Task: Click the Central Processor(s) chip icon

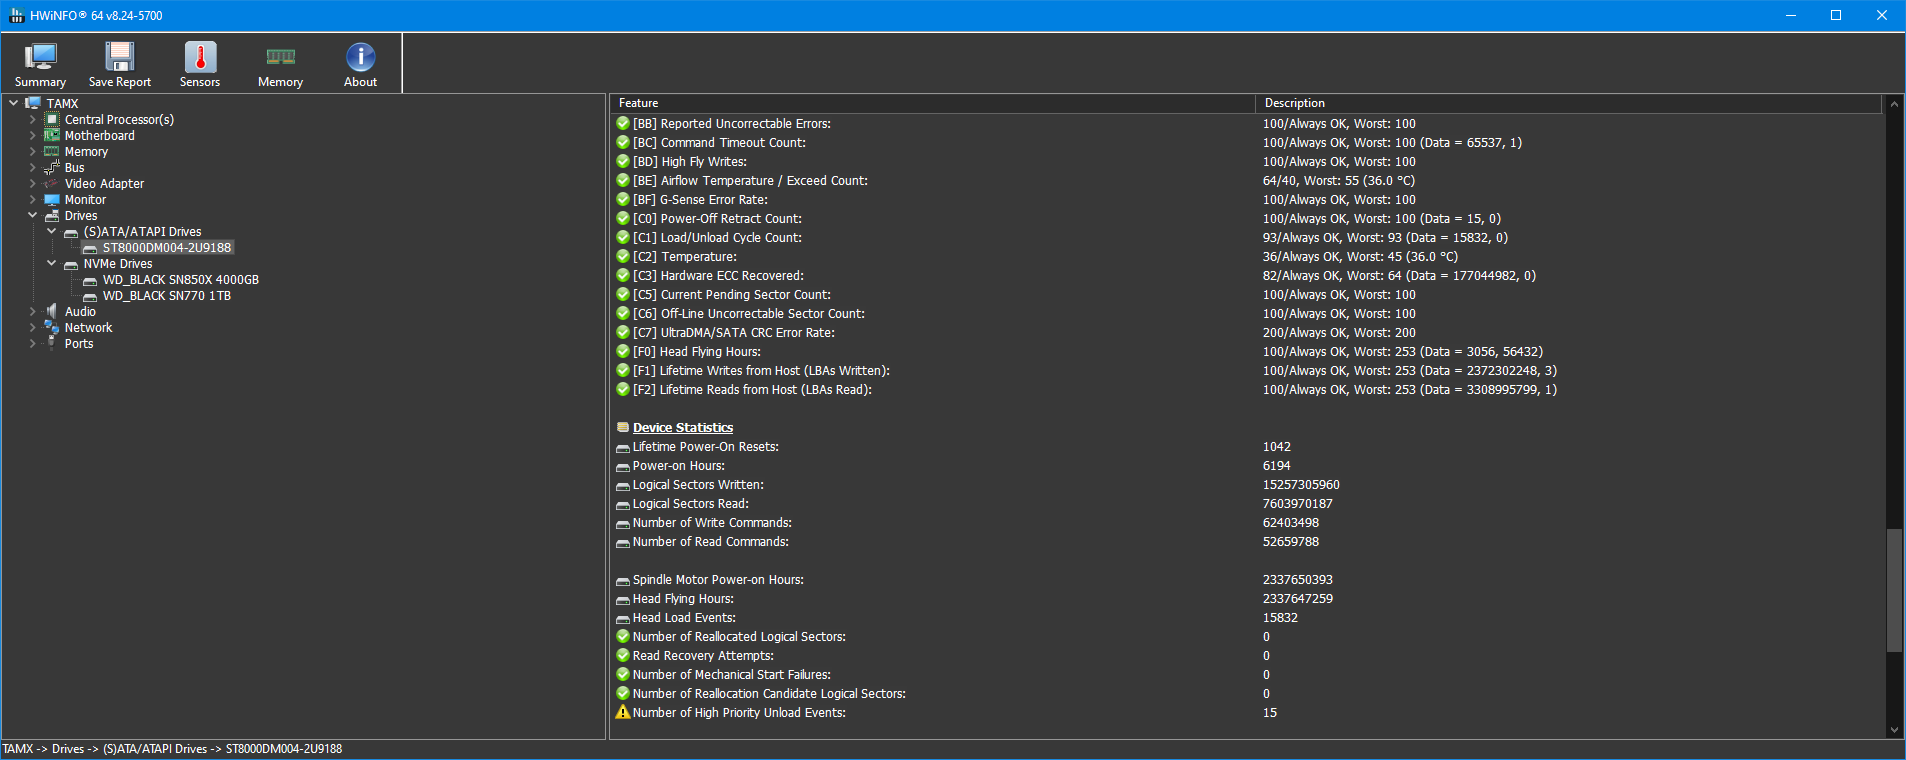Action: coord(52,119)
